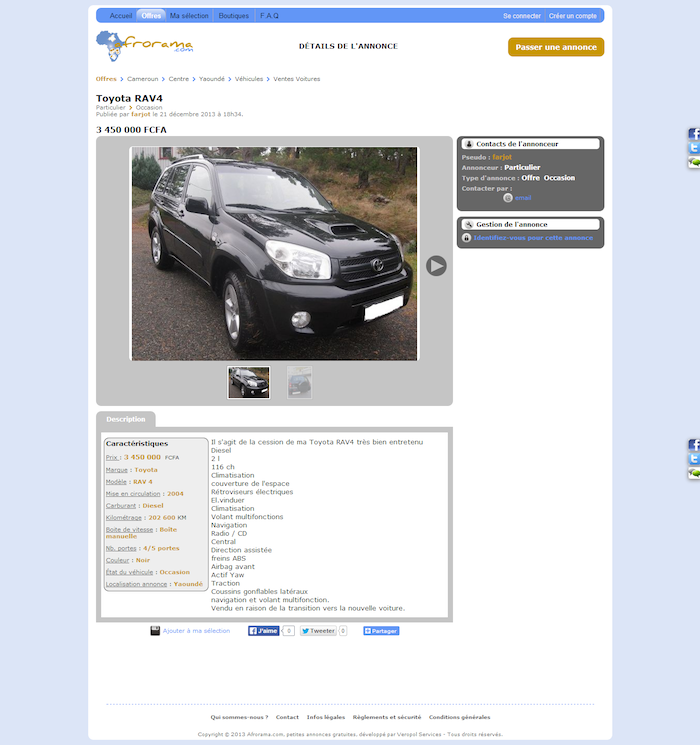Click Identifiez-vous pour cette annonce
Screen dimensions: 700x745
point(533,238)
